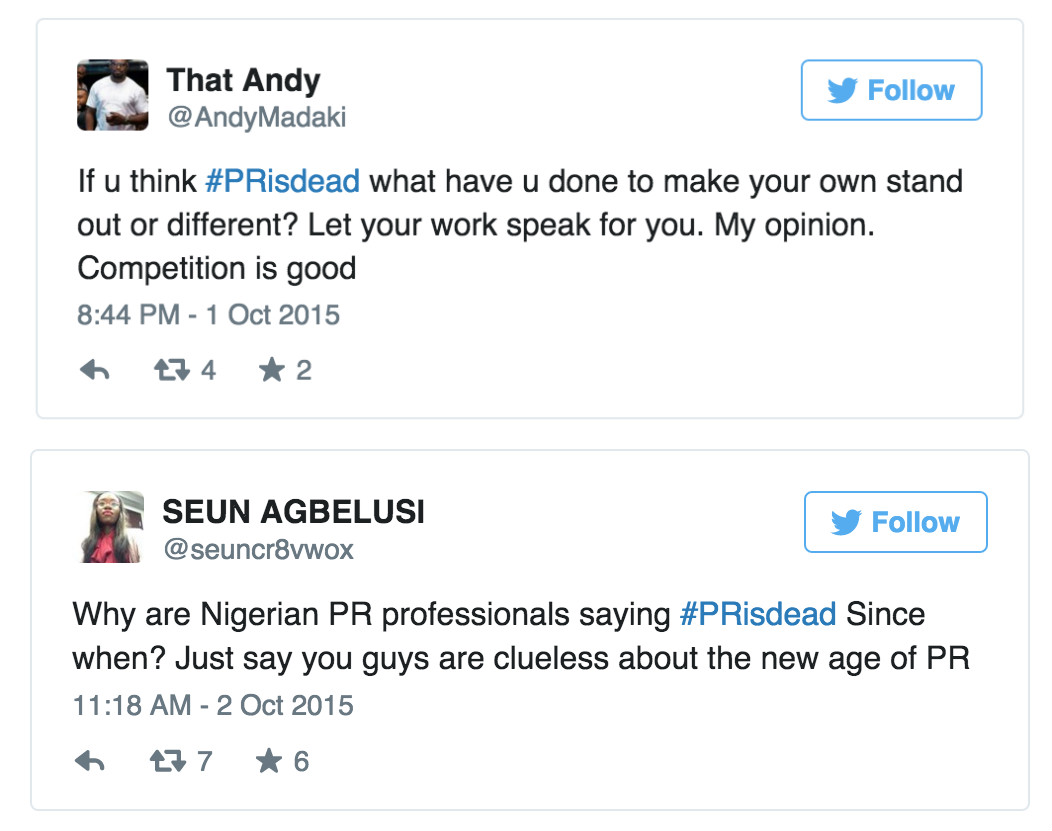The height and width of the screenshot is (831, 1052).
Task: Open #PRisdead hashtag in Seun's tweet
Action: click(x=757, y=614)
